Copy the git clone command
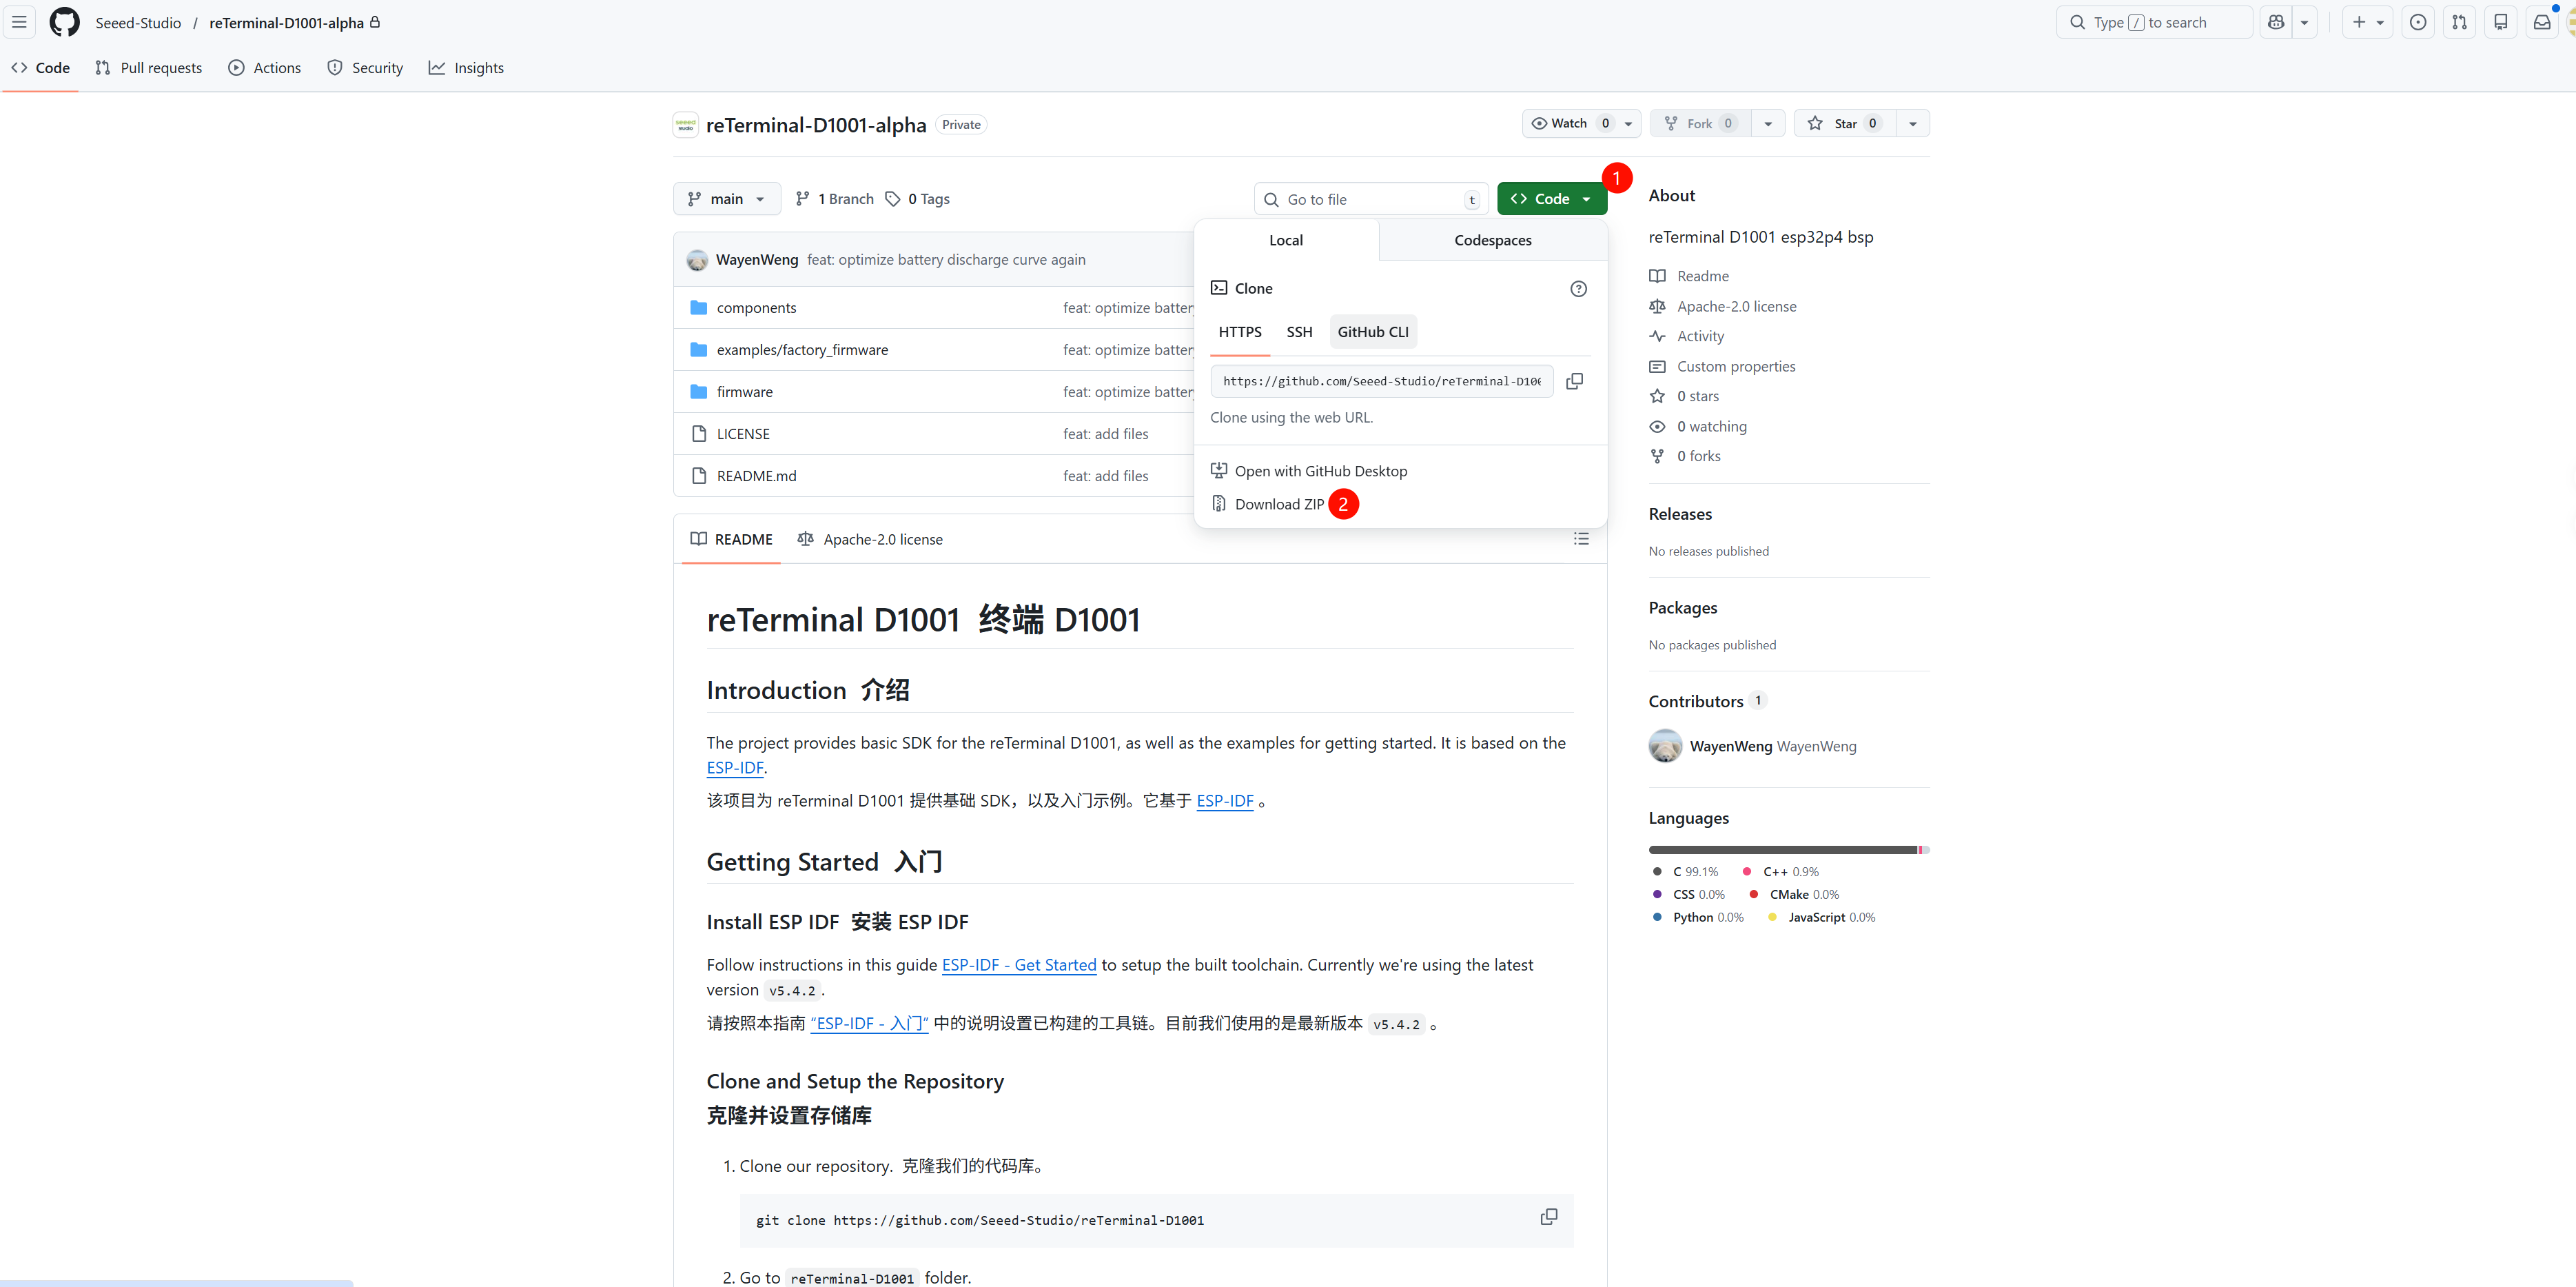 [x=1548, y=1217]
